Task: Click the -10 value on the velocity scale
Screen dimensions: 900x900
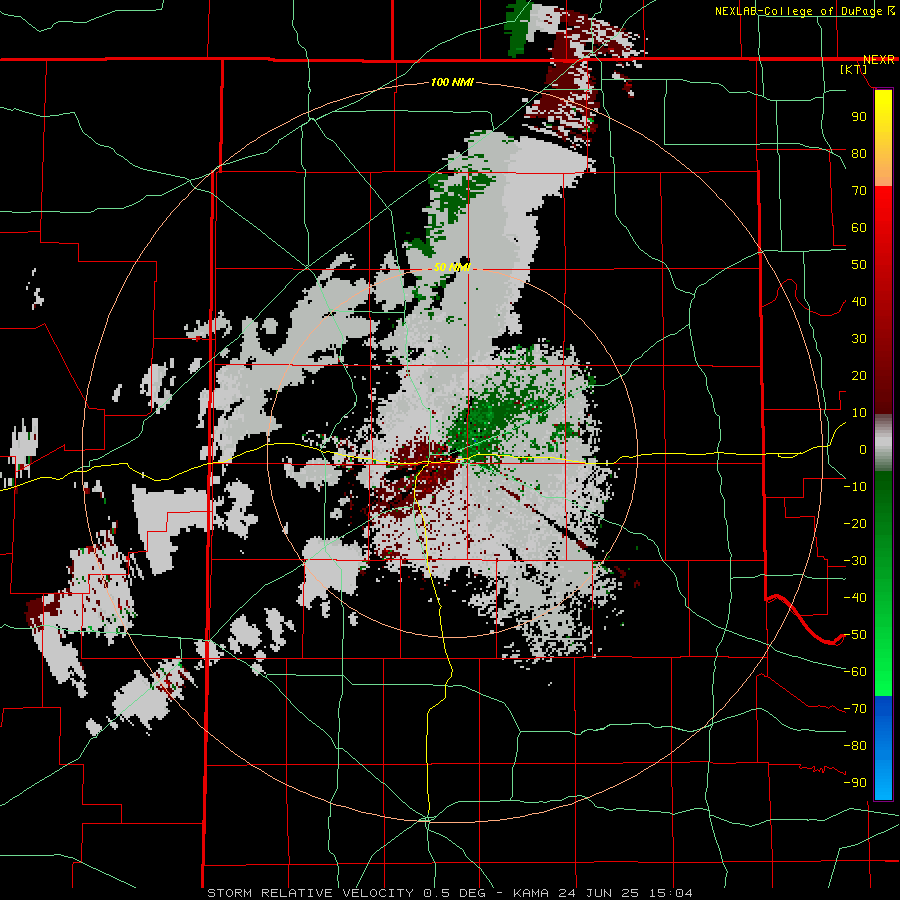Action: click(x=855, y=487)
